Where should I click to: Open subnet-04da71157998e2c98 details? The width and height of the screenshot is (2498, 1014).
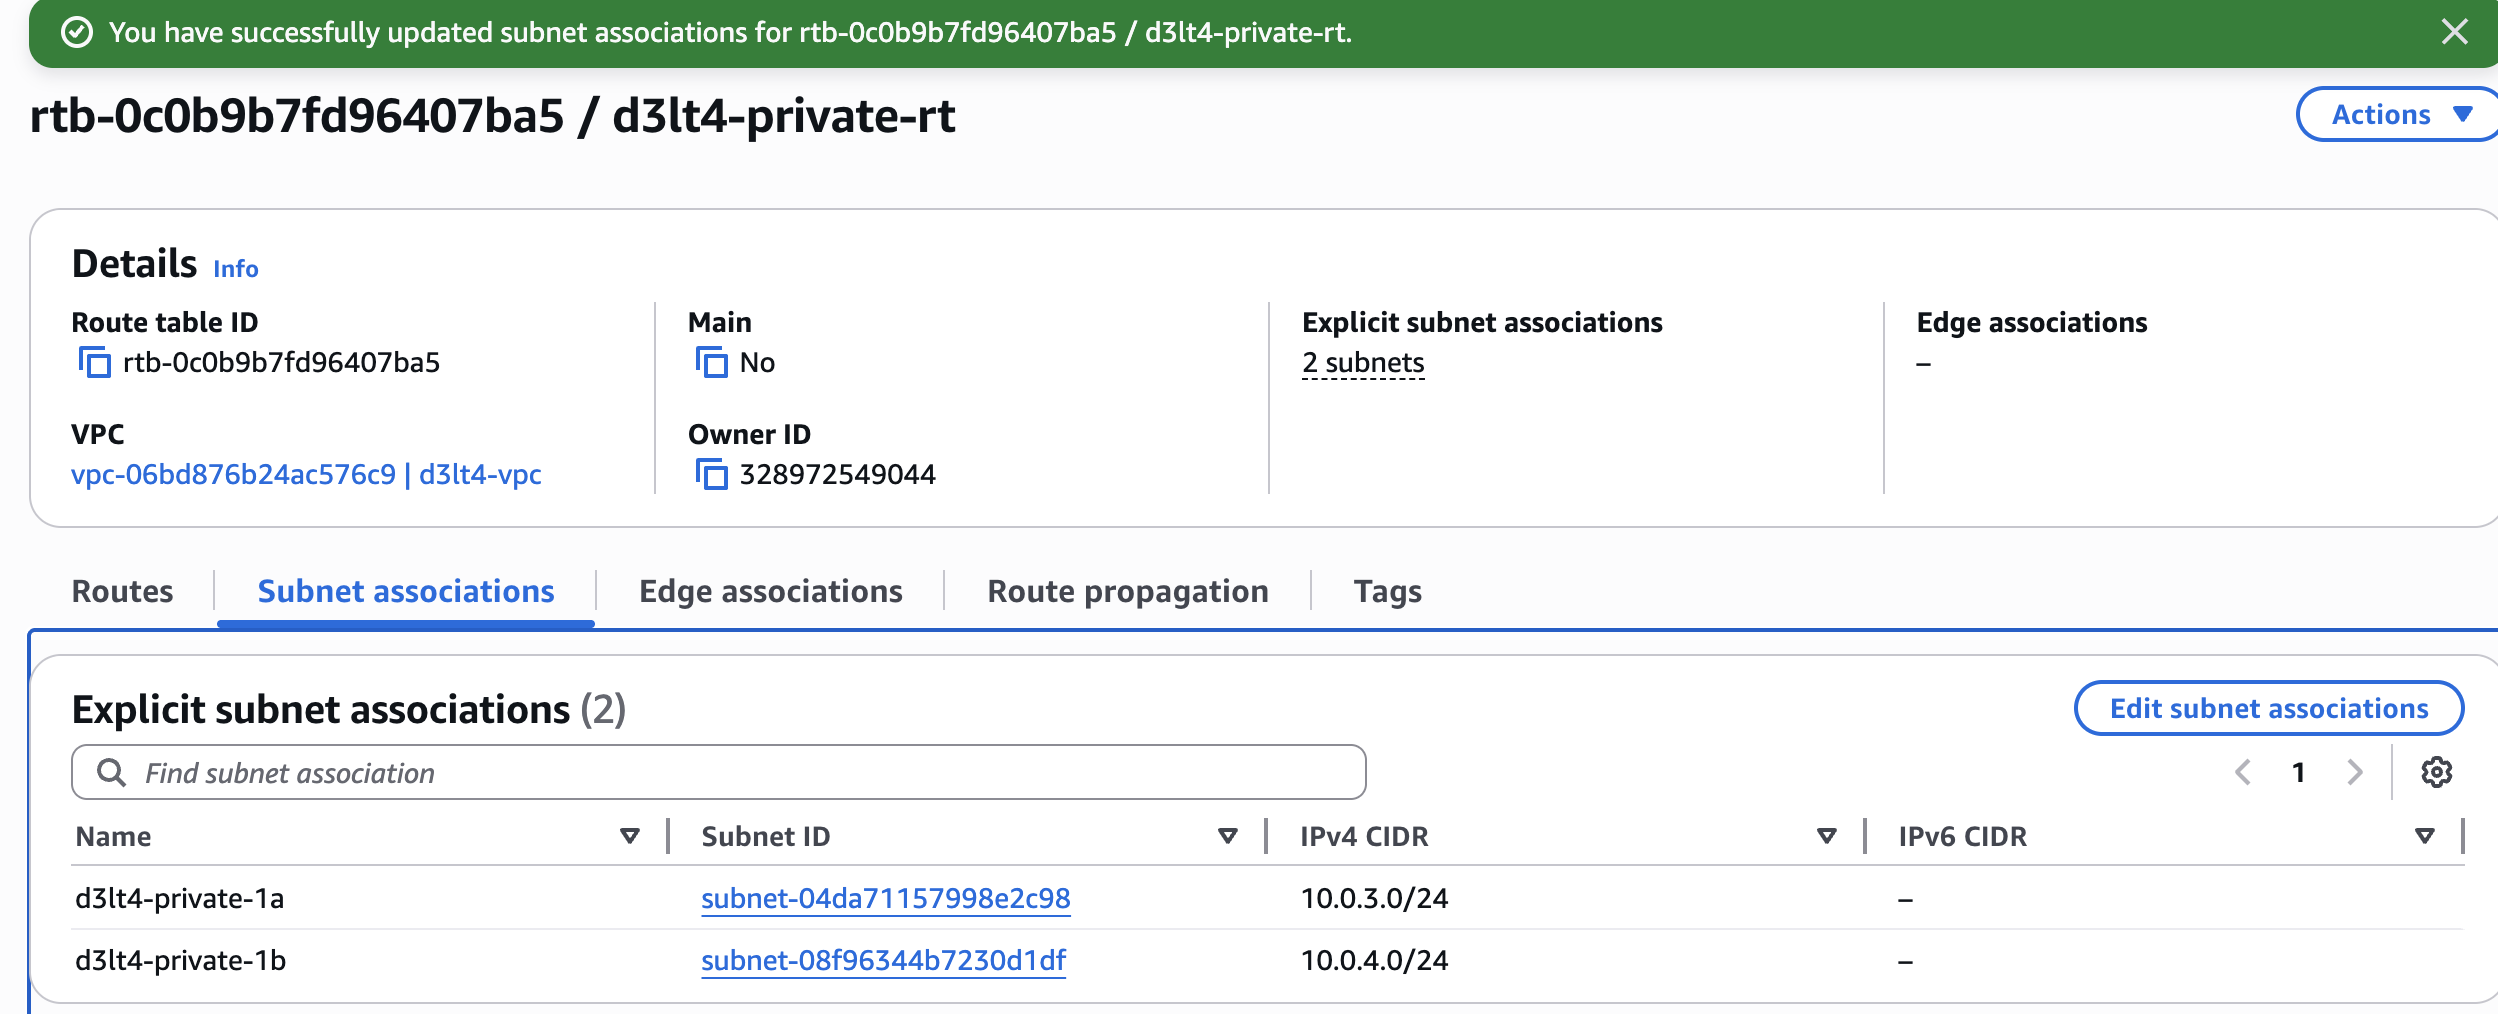[x=886, y=898]
